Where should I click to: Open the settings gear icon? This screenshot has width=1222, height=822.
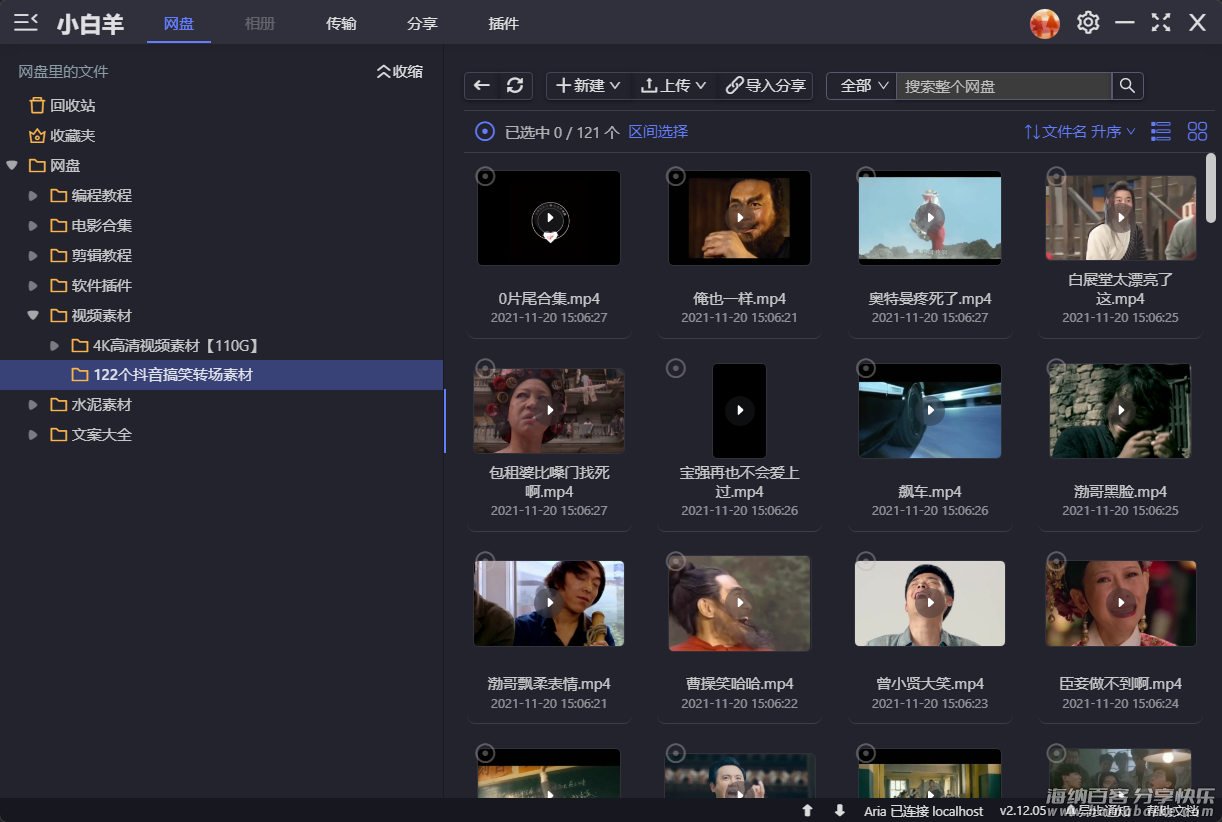(1088, 23)
